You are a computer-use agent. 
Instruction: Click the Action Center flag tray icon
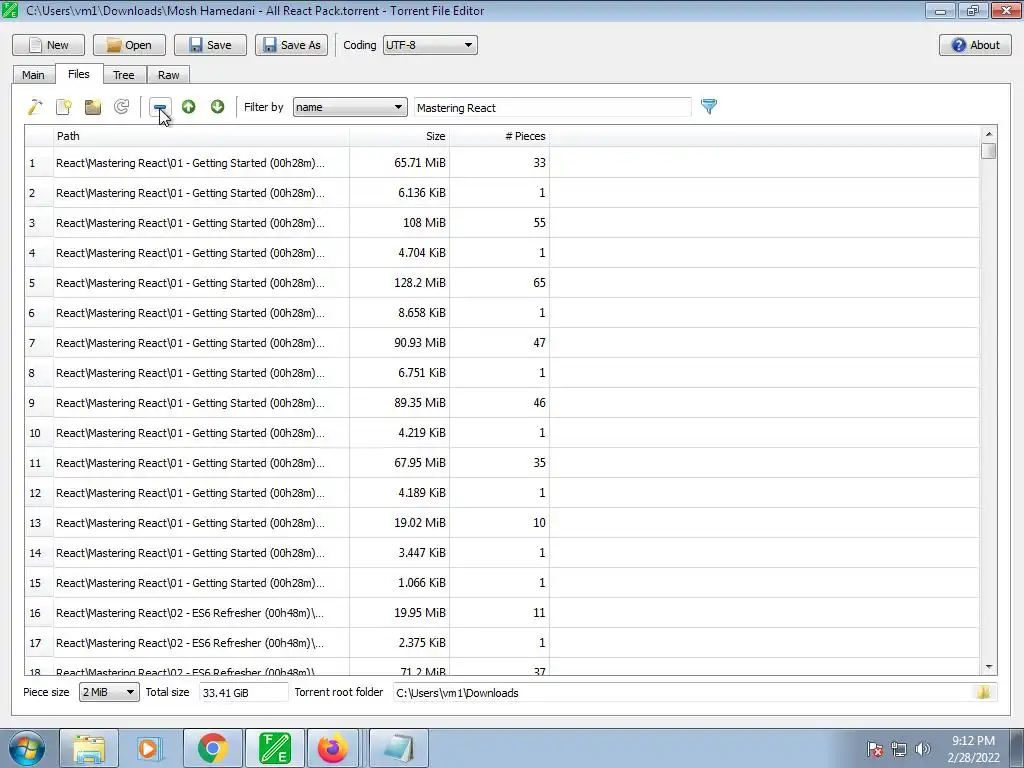click(x=874, y=749)
